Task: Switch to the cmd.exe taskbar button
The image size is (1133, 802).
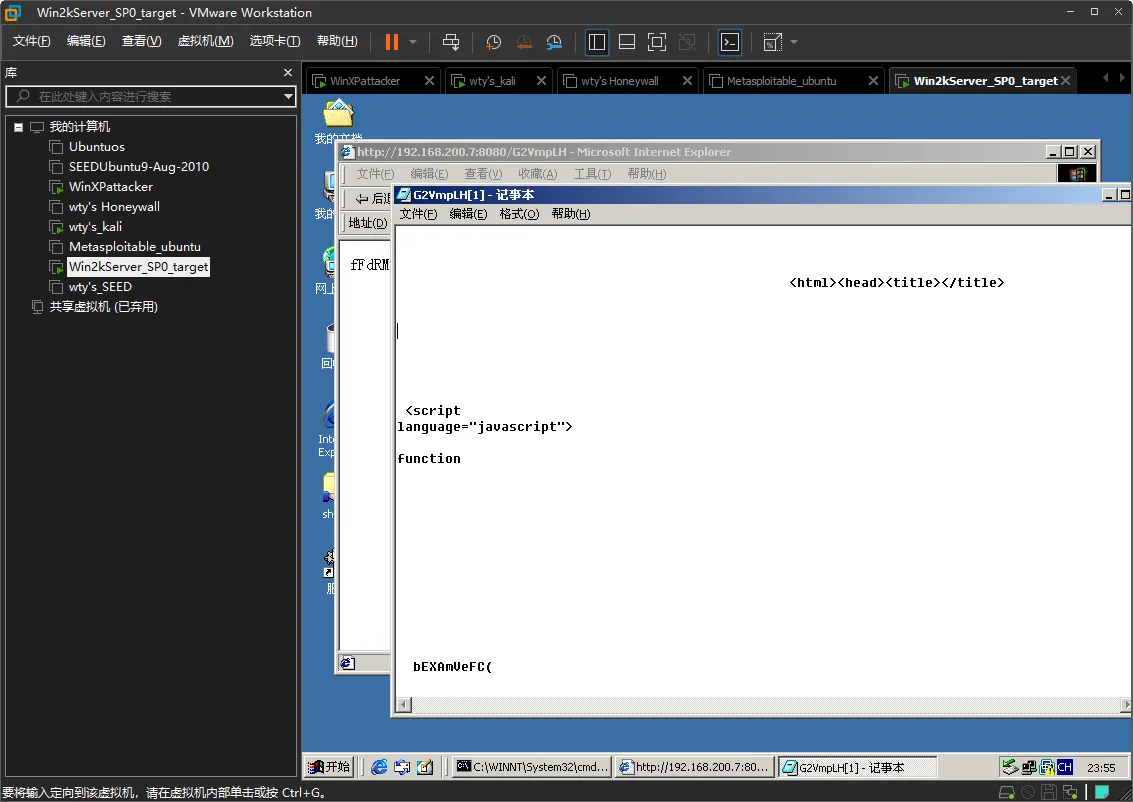Action: coord(533,767)
